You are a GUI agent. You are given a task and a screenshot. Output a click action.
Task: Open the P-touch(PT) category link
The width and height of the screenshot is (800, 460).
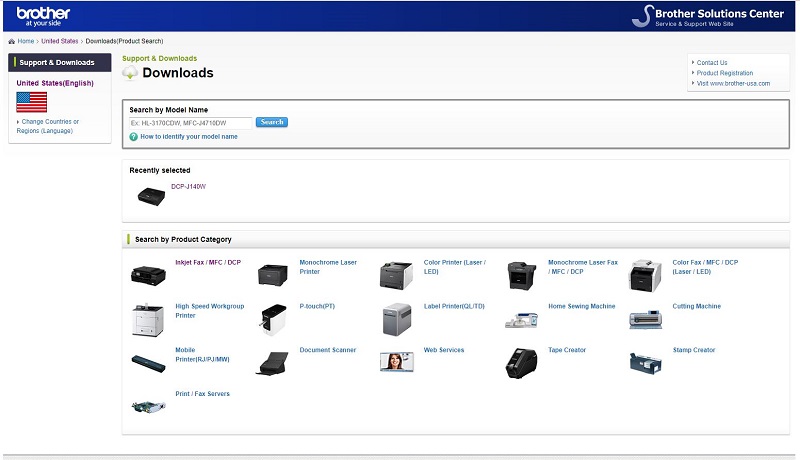point(317,306)
